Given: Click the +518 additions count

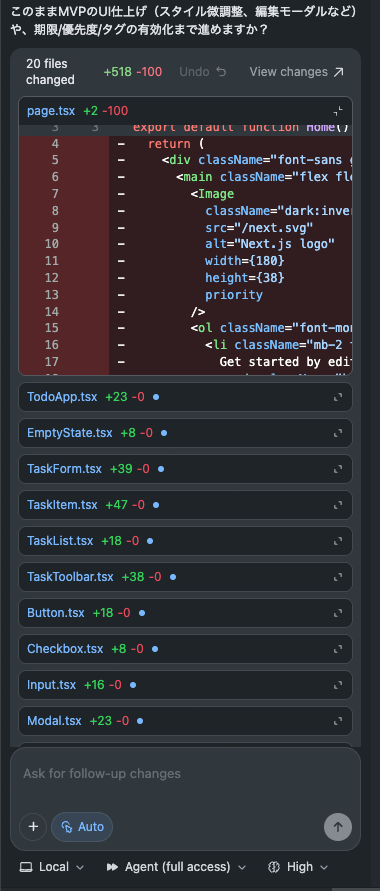Looking at the screenshot, I should click(x=118, y=72).
